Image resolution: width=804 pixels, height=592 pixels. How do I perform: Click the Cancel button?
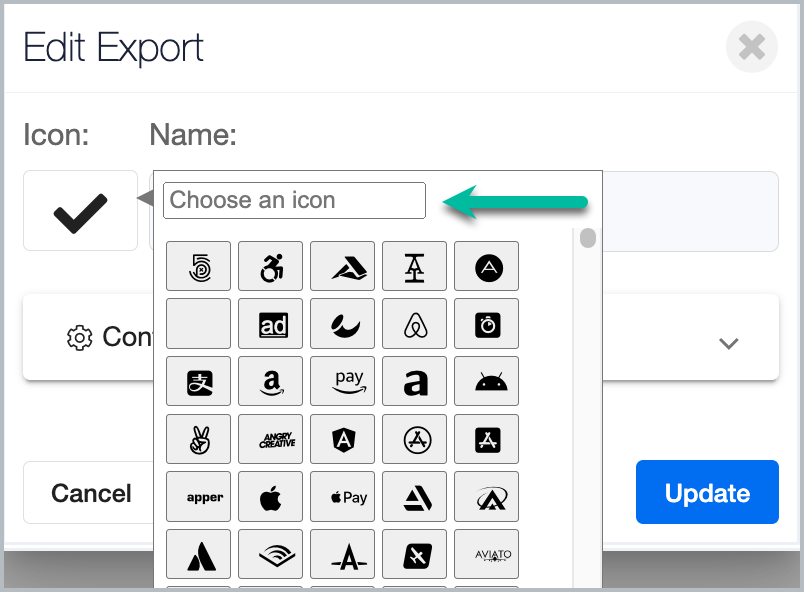pyautogui.click(x=91, y=493)
